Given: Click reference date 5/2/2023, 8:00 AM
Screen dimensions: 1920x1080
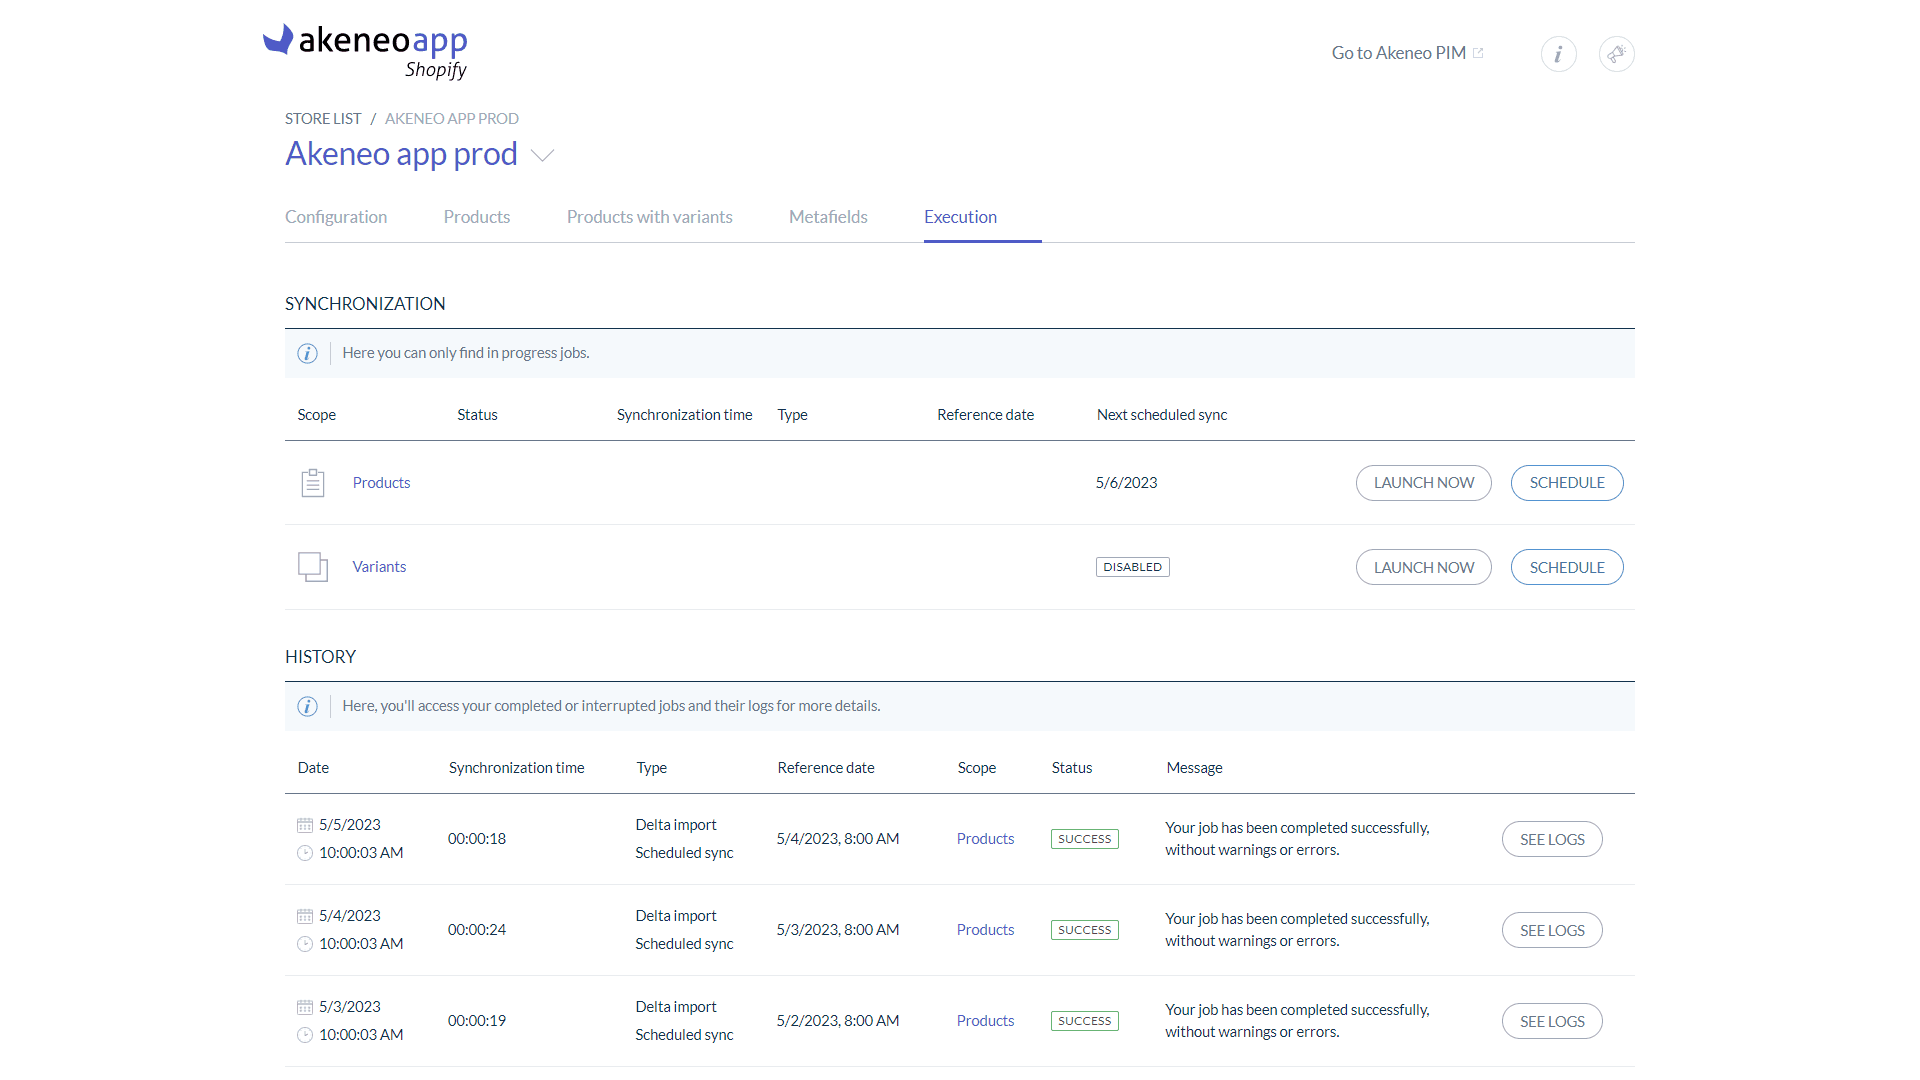Looking at the screenshot, I should click(838, 1021).
